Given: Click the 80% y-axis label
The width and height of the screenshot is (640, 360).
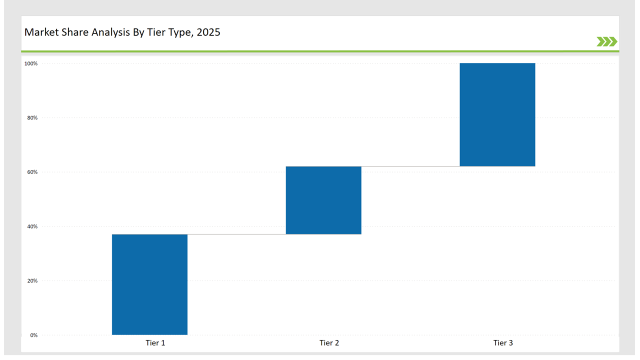Looking at the screenshot, I should (x=32, y=118).
